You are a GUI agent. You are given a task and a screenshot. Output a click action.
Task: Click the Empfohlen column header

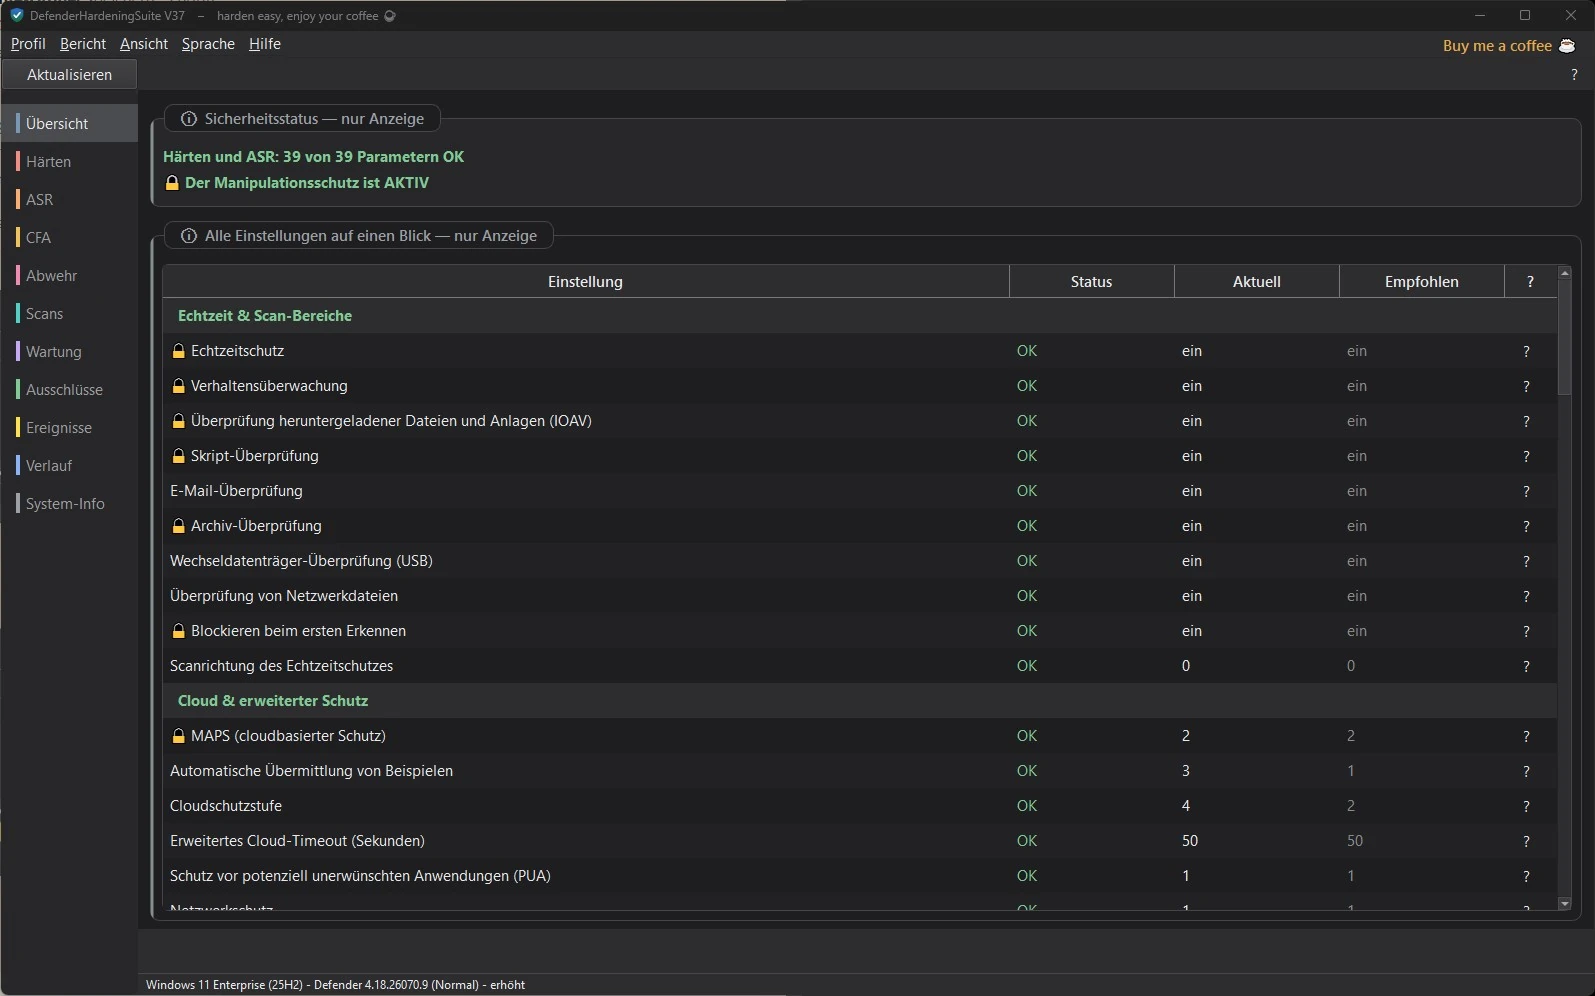pos(1421,282)
